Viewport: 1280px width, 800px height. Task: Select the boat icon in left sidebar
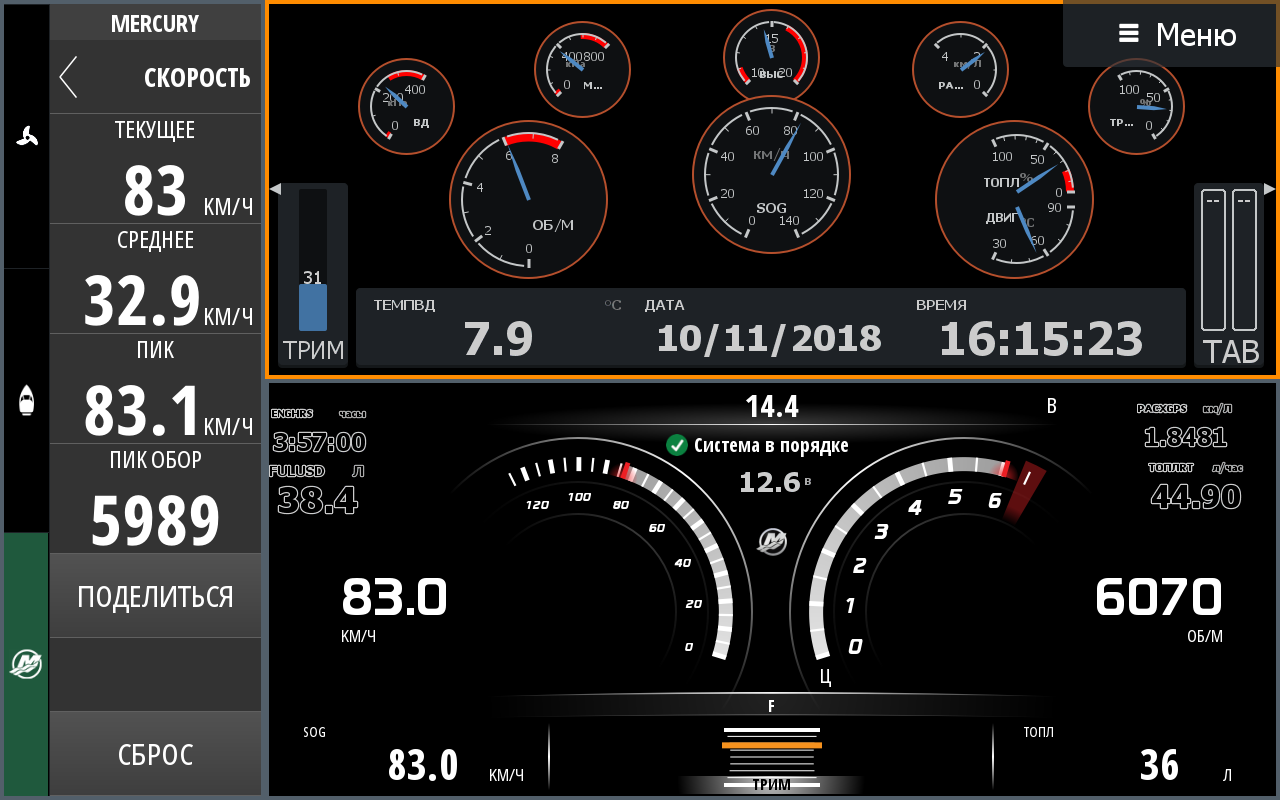26,401
